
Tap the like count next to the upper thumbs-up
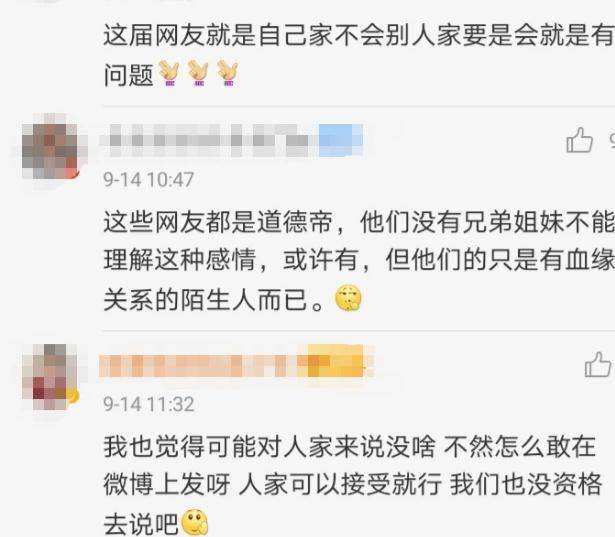[x=612, y=140]
